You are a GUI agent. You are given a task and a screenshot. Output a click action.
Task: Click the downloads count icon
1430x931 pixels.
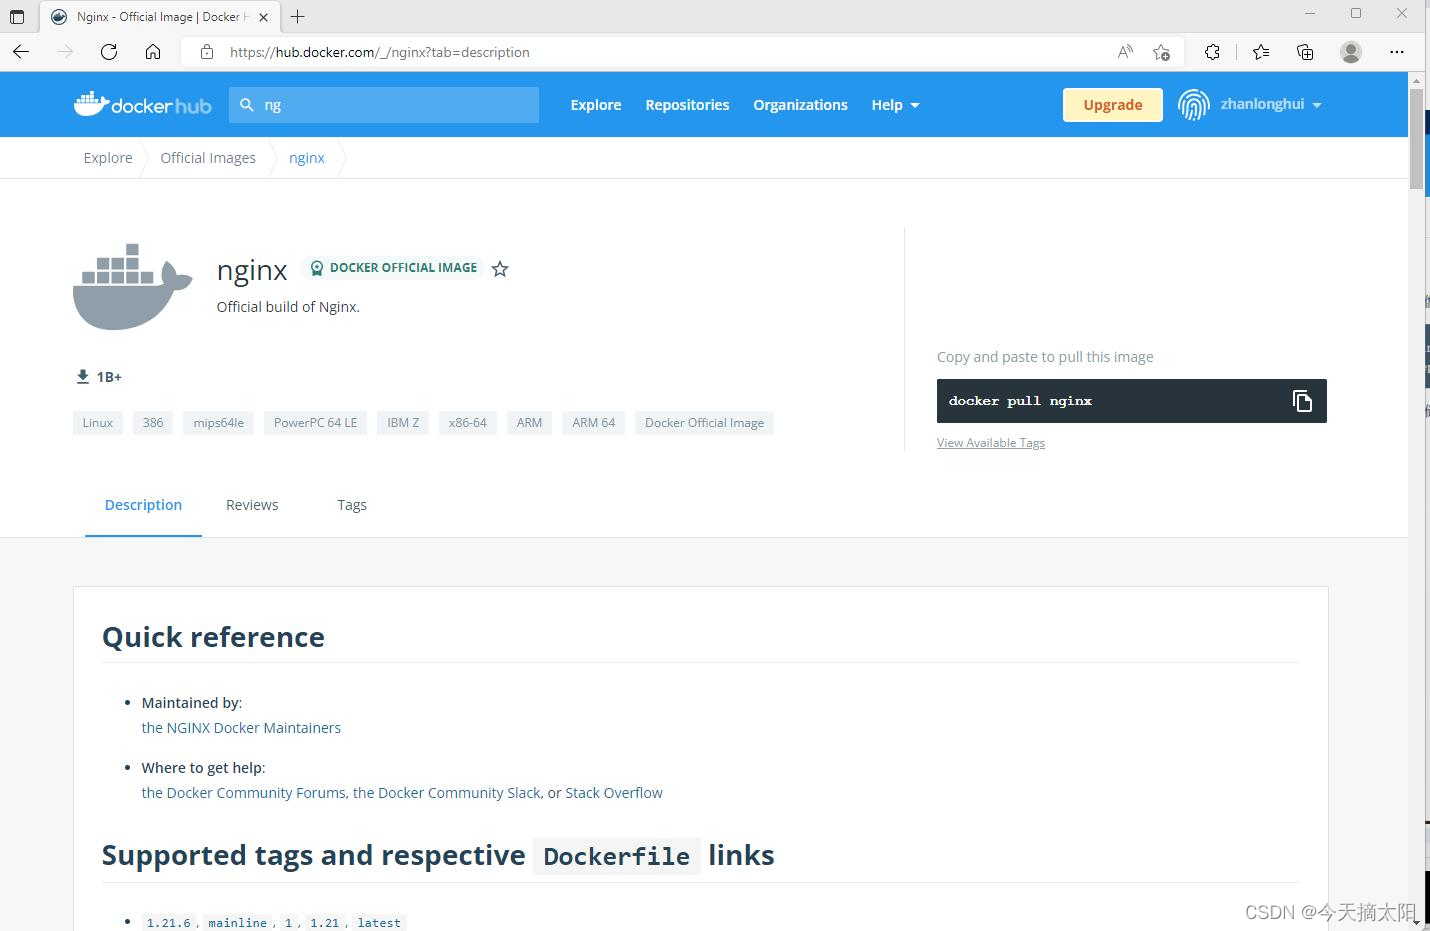coord(83,377)
